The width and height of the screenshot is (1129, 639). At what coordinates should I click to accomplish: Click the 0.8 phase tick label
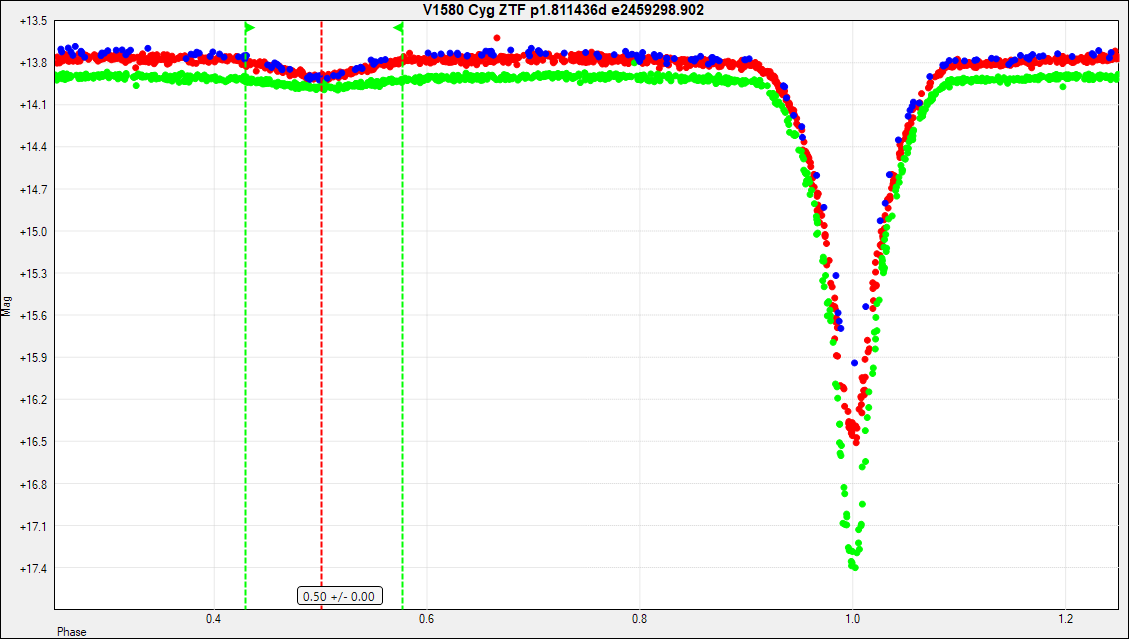pyautogui.click(x=639, y=619)
